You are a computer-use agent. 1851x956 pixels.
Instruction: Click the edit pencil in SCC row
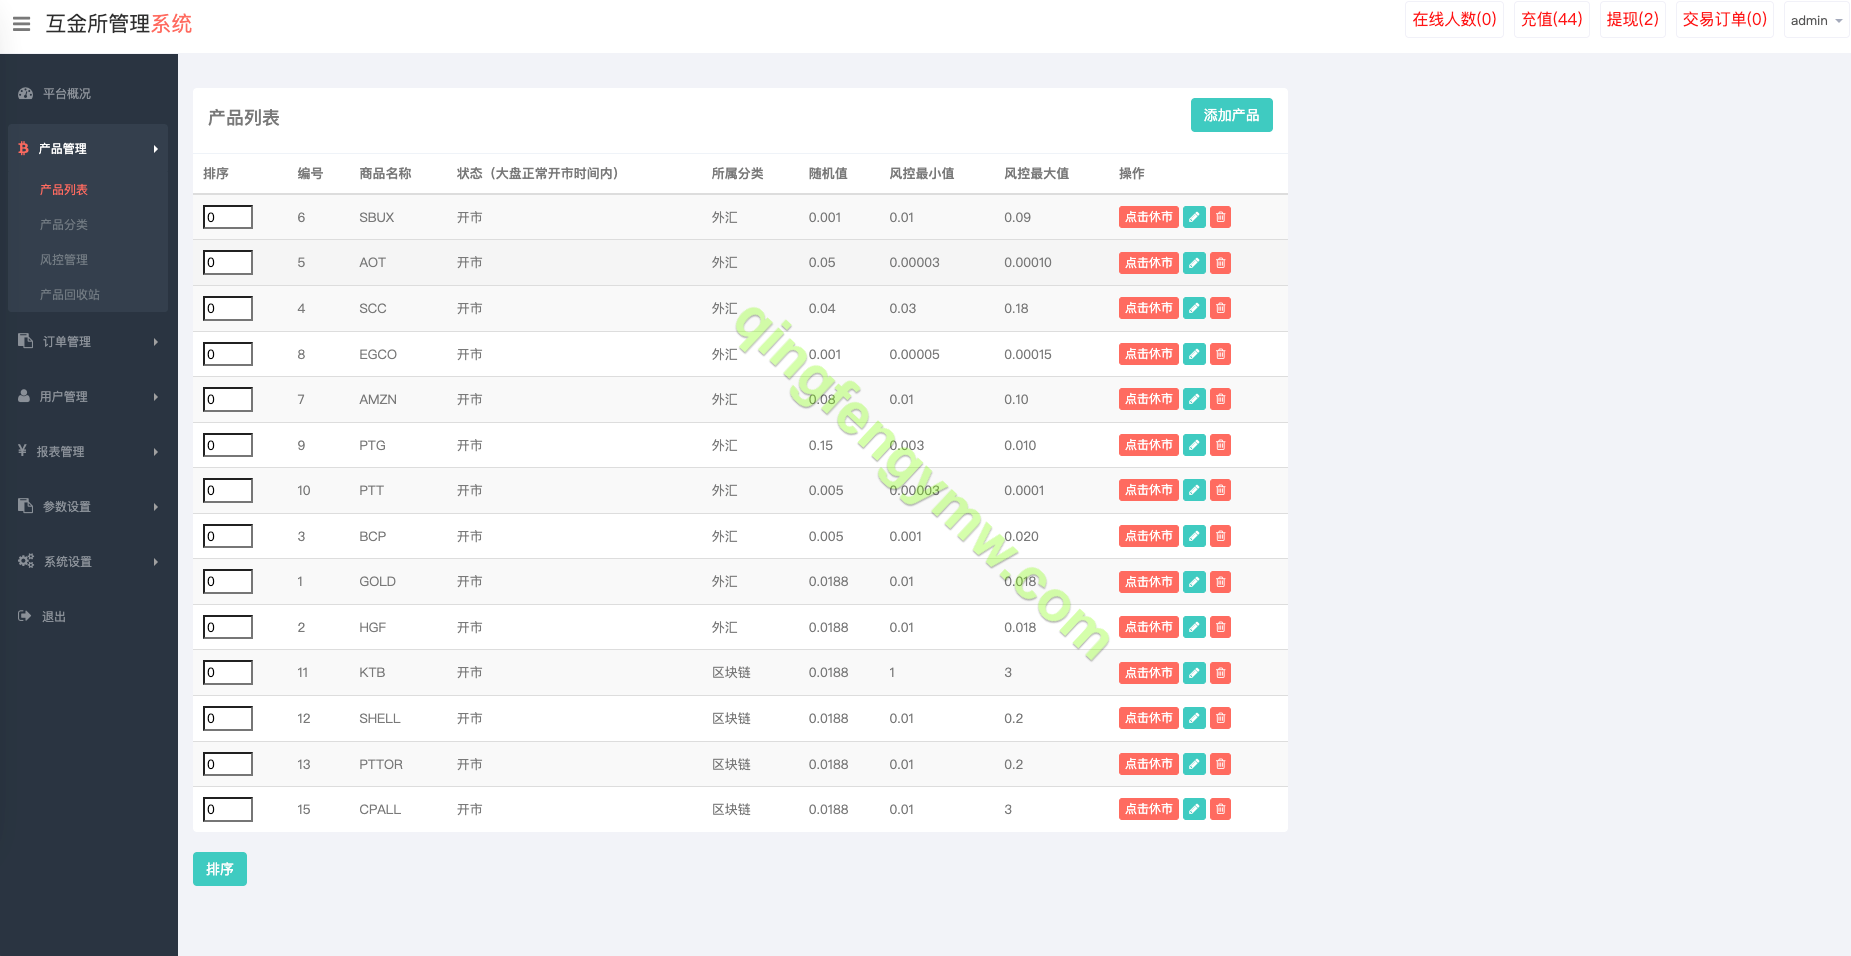tap(1194, 308)
